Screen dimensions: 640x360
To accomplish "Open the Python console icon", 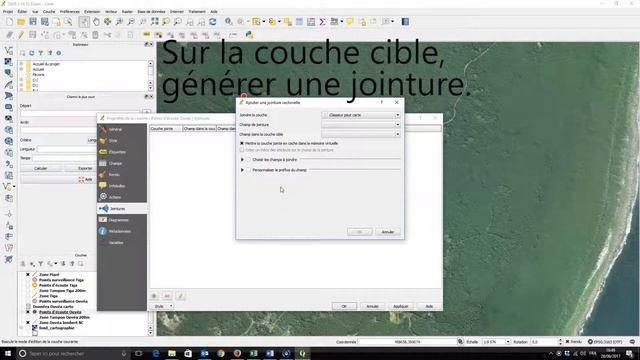I will [x=249, y=35].
